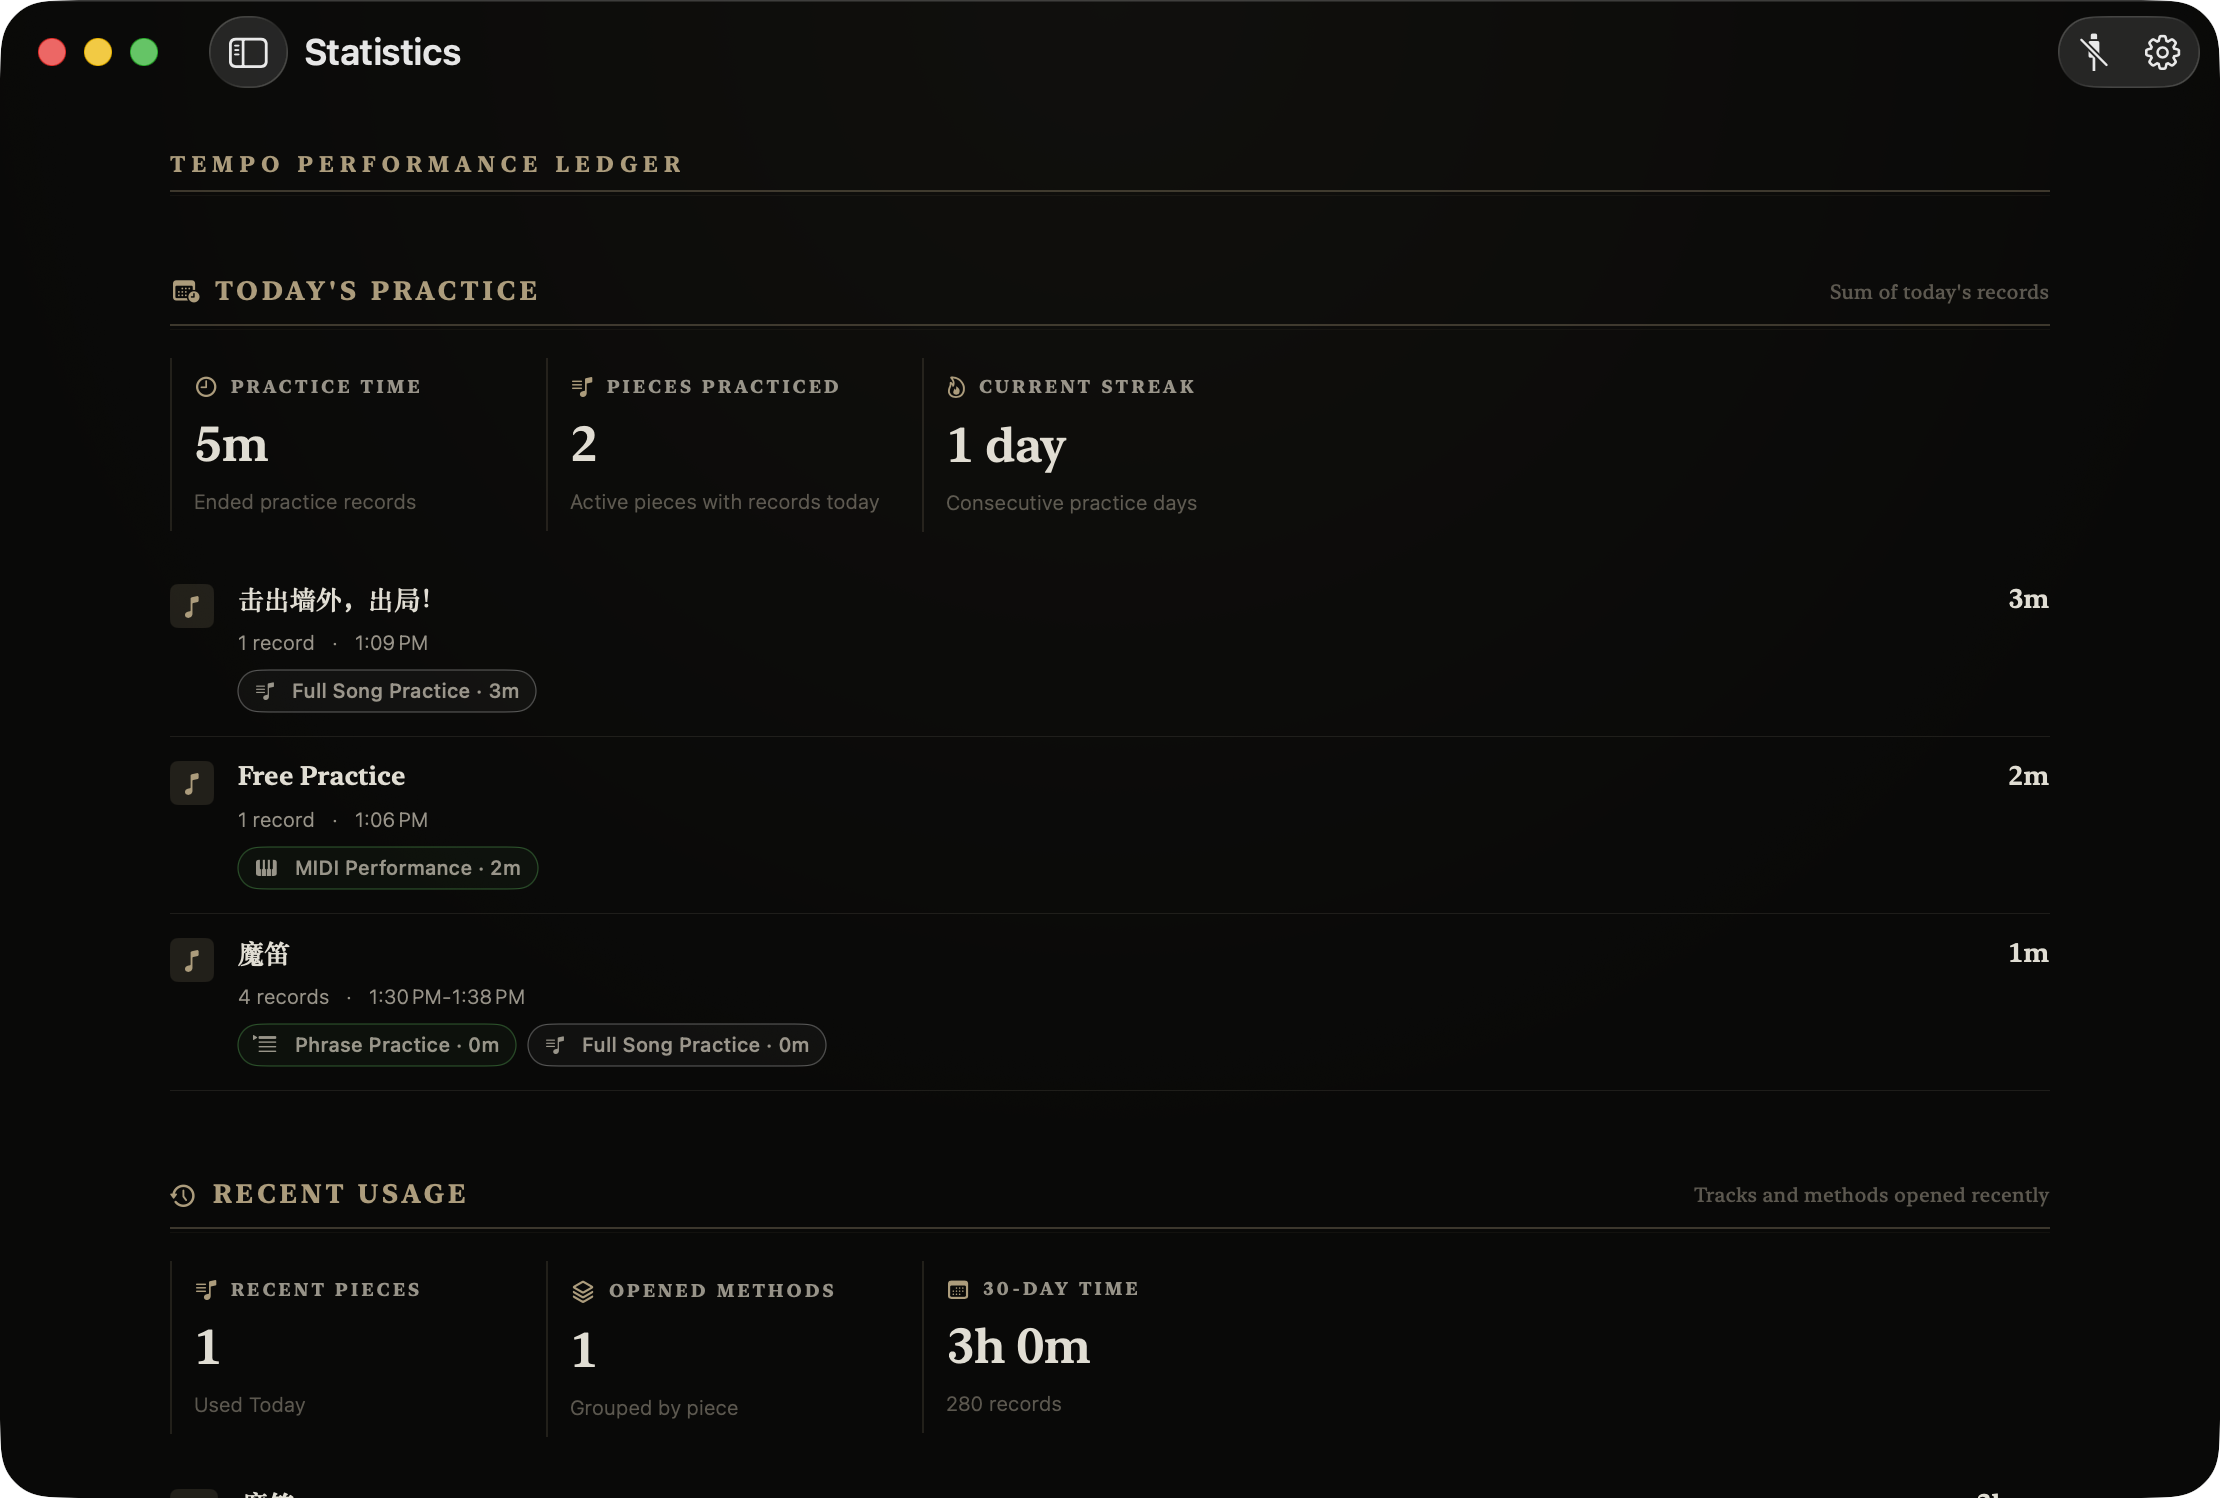Click the green full-screen window button
Image resolution: width=2220 pixels, height=1498 pixels.
(x=144, y=52)
